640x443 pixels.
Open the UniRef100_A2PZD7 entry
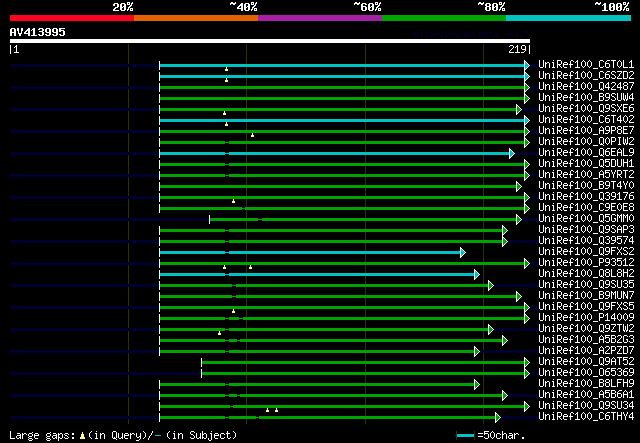(586, 351)
